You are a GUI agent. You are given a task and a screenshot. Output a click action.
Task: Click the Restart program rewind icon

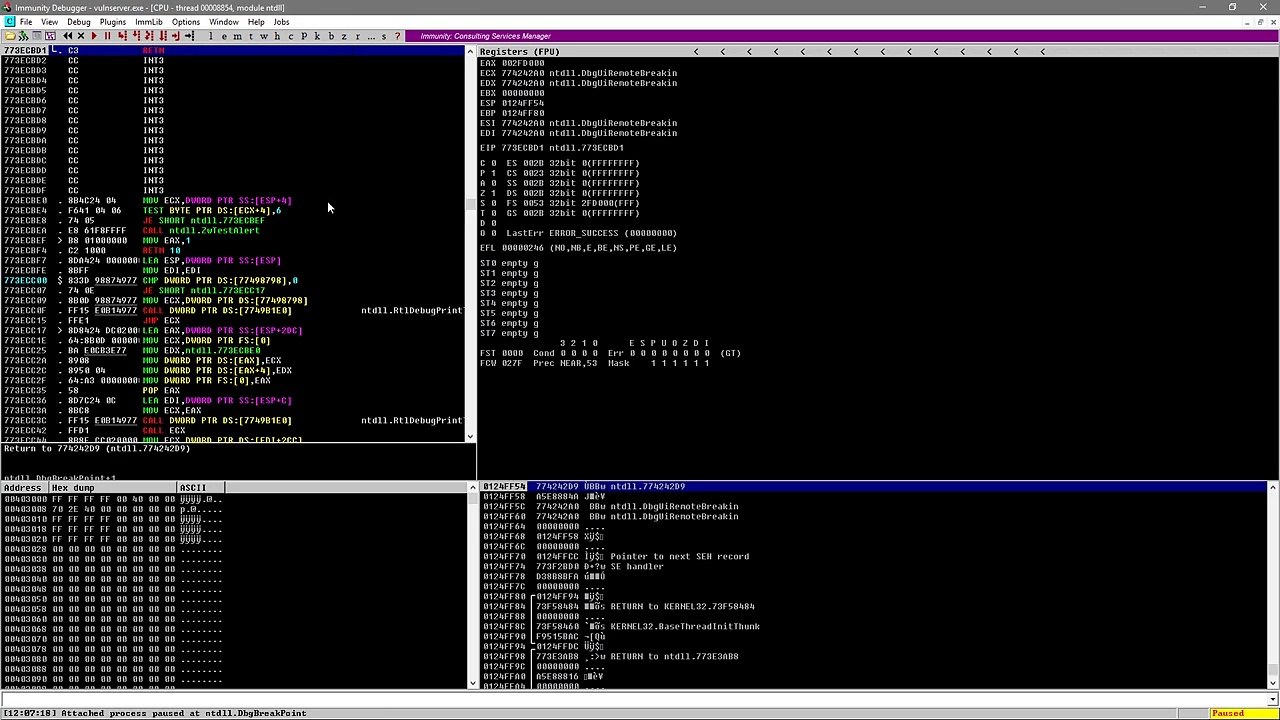tap(68, 36)
